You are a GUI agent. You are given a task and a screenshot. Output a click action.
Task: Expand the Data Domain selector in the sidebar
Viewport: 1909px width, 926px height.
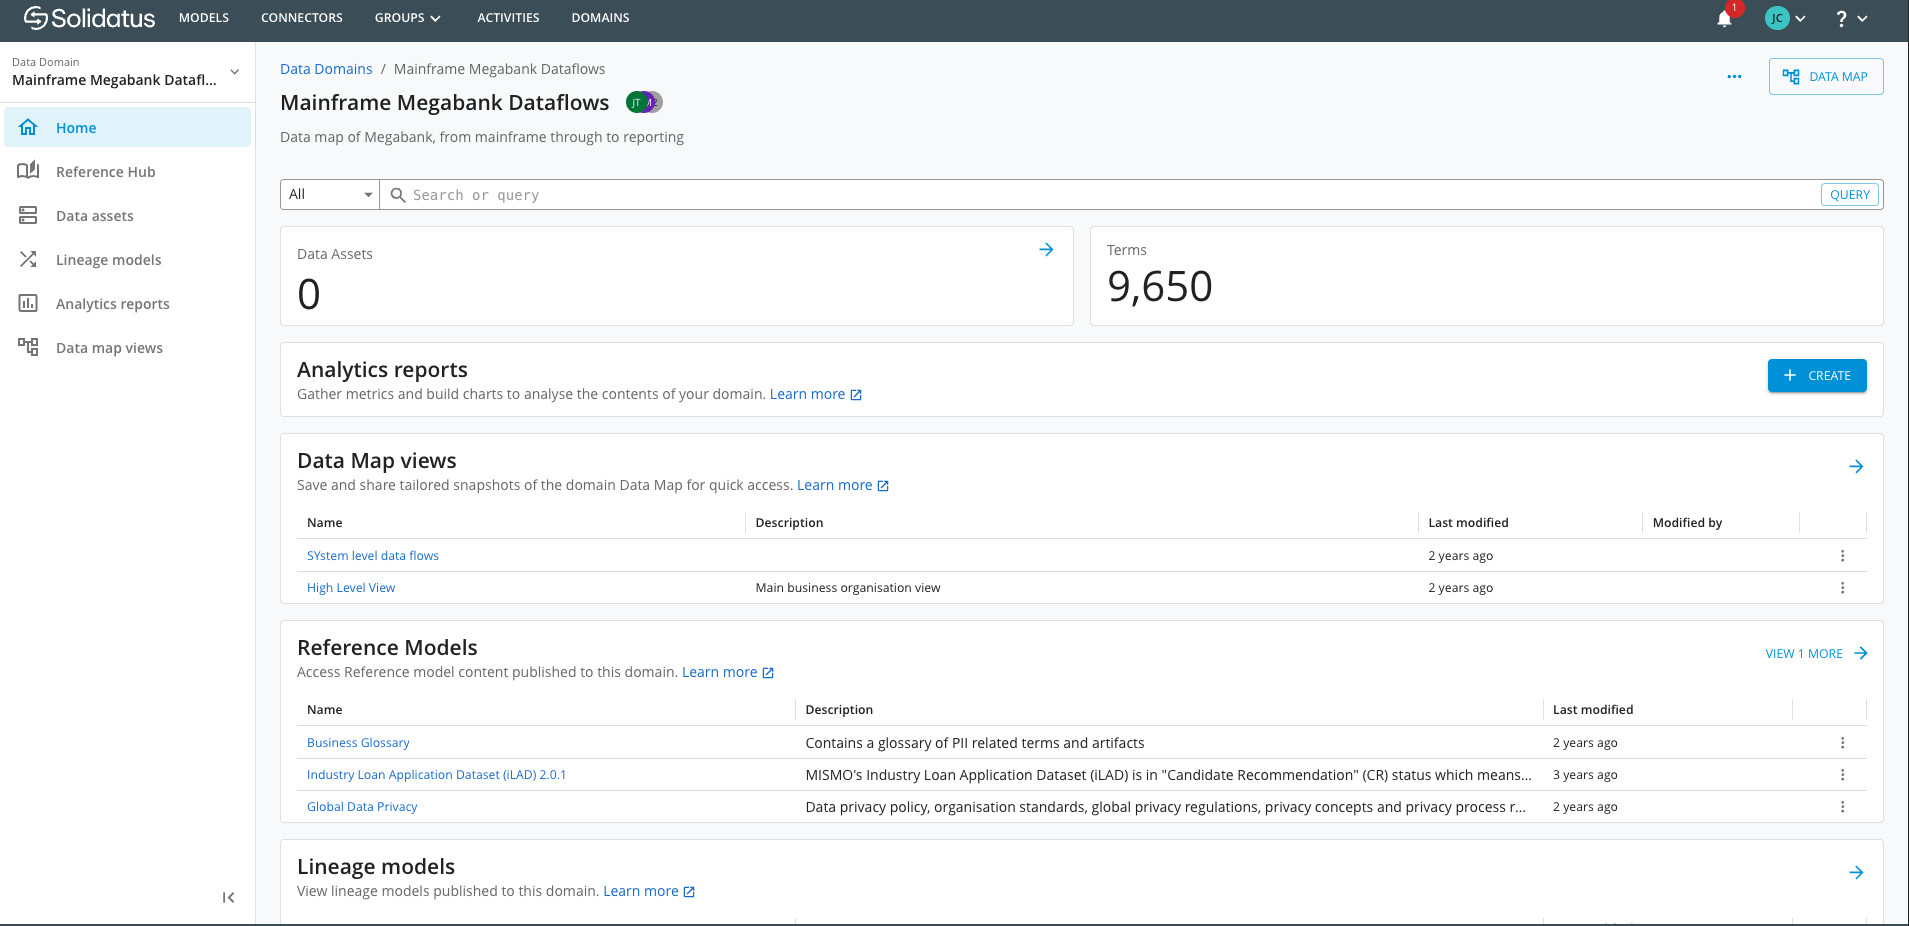click(127, 72)
